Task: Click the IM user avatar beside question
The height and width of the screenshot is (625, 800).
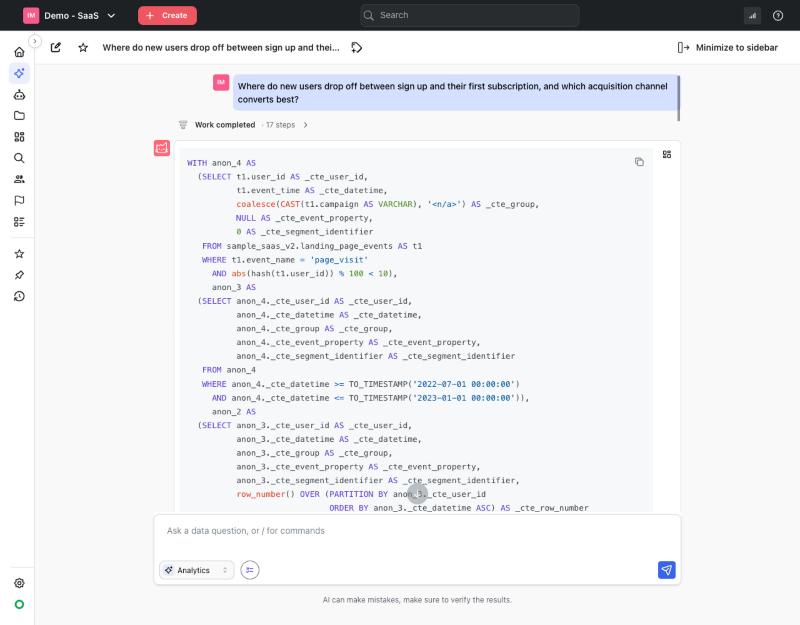Action: click(221, 82)
